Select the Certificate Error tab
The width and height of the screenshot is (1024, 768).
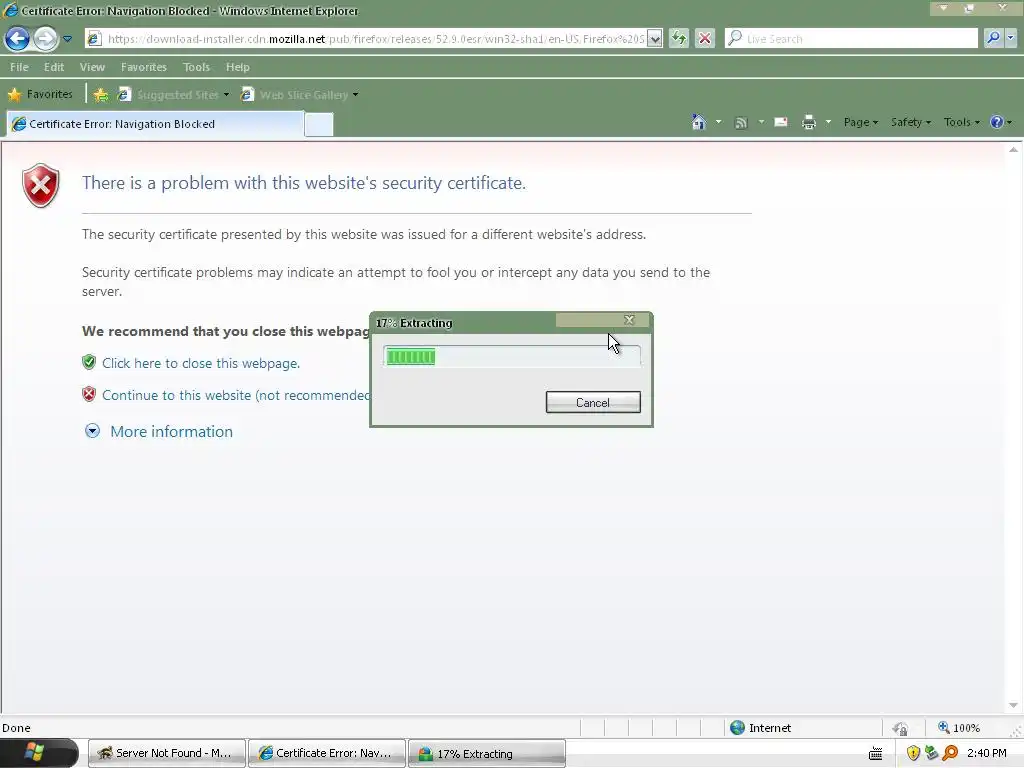click(154, 123)
